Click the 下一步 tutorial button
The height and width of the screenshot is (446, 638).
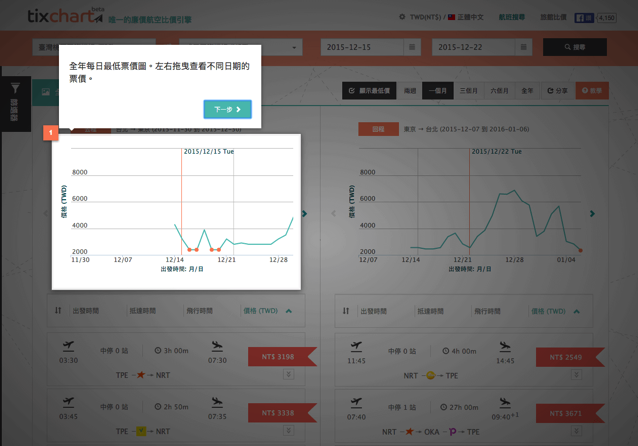point(227,109)
